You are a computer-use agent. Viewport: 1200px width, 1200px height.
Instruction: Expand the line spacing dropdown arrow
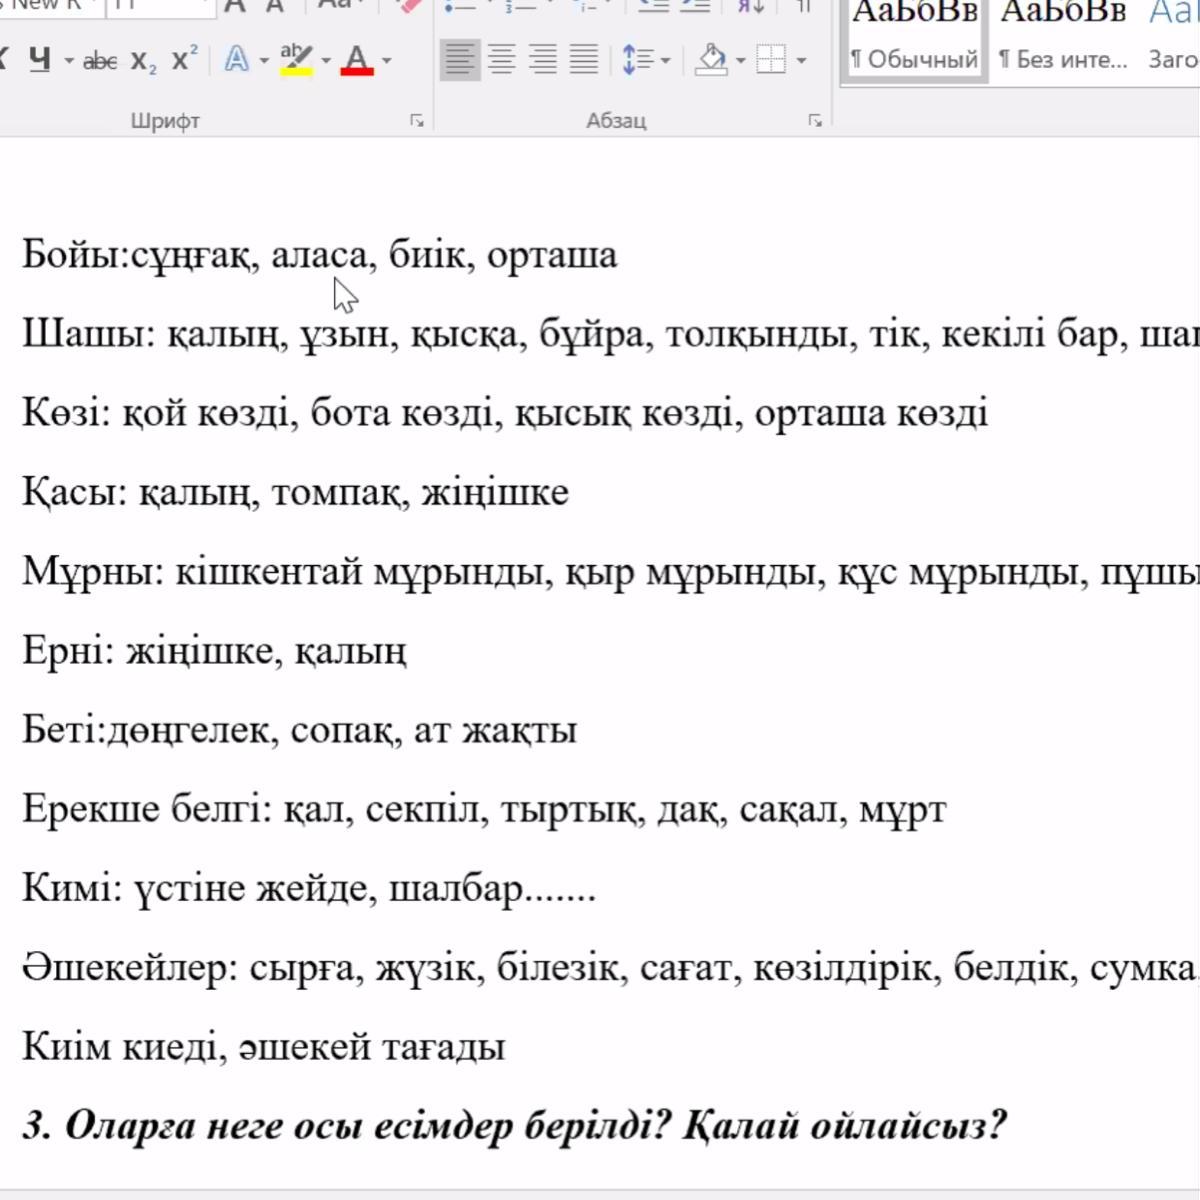pos(665,61)
